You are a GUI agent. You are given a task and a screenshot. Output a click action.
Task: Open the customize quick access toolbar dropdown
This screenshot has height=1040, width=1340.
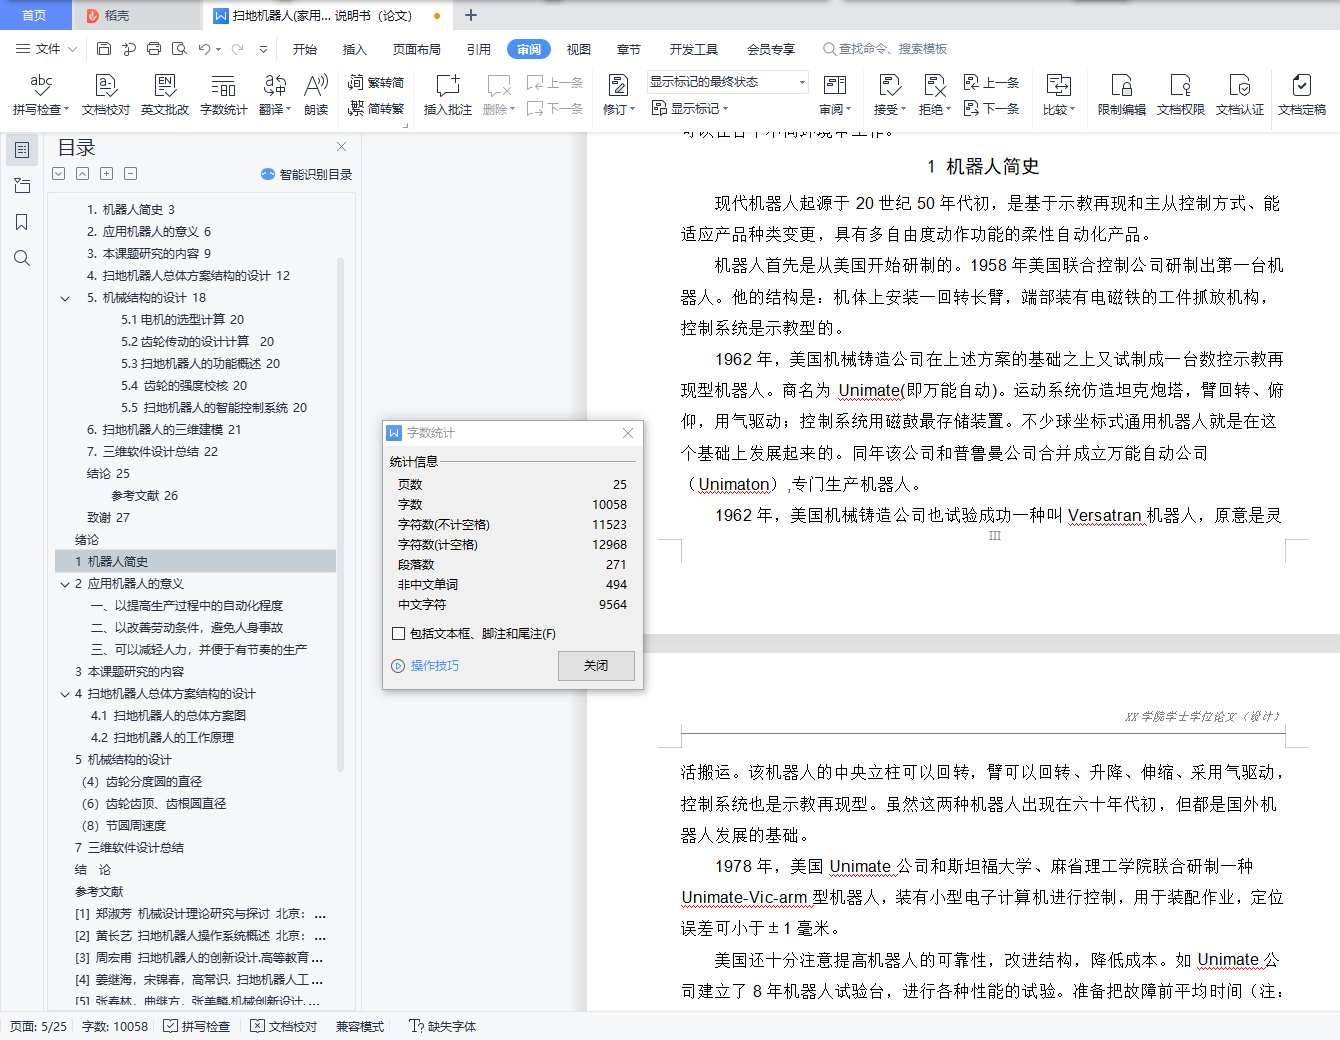263,49
